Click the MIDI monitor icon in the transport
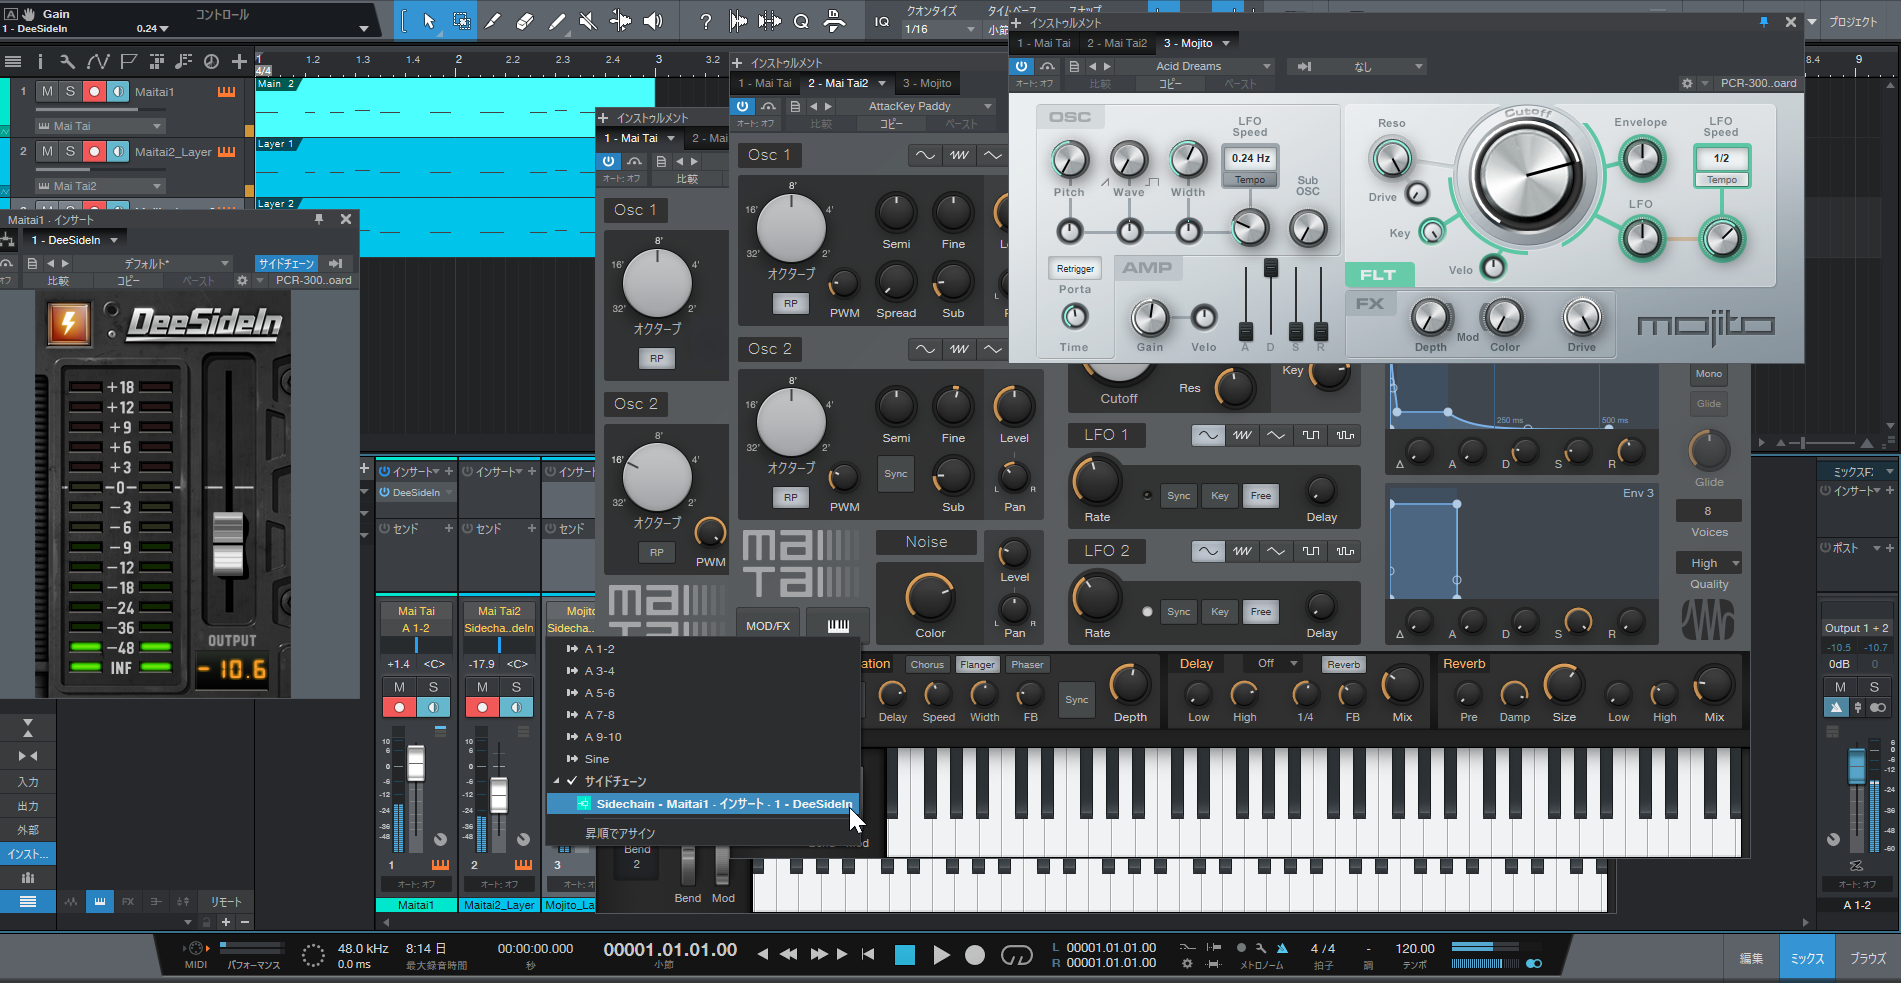The height and width of the screenshot is (983, 1901). [x=196, y=948]
